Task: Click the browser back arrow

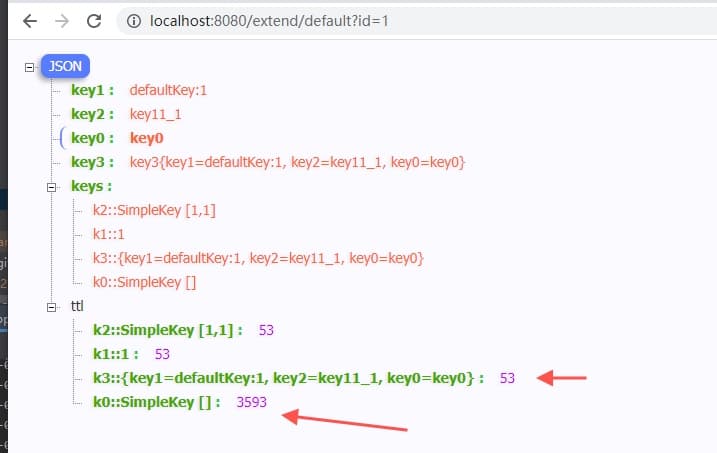Action: [x=30, y=20]
